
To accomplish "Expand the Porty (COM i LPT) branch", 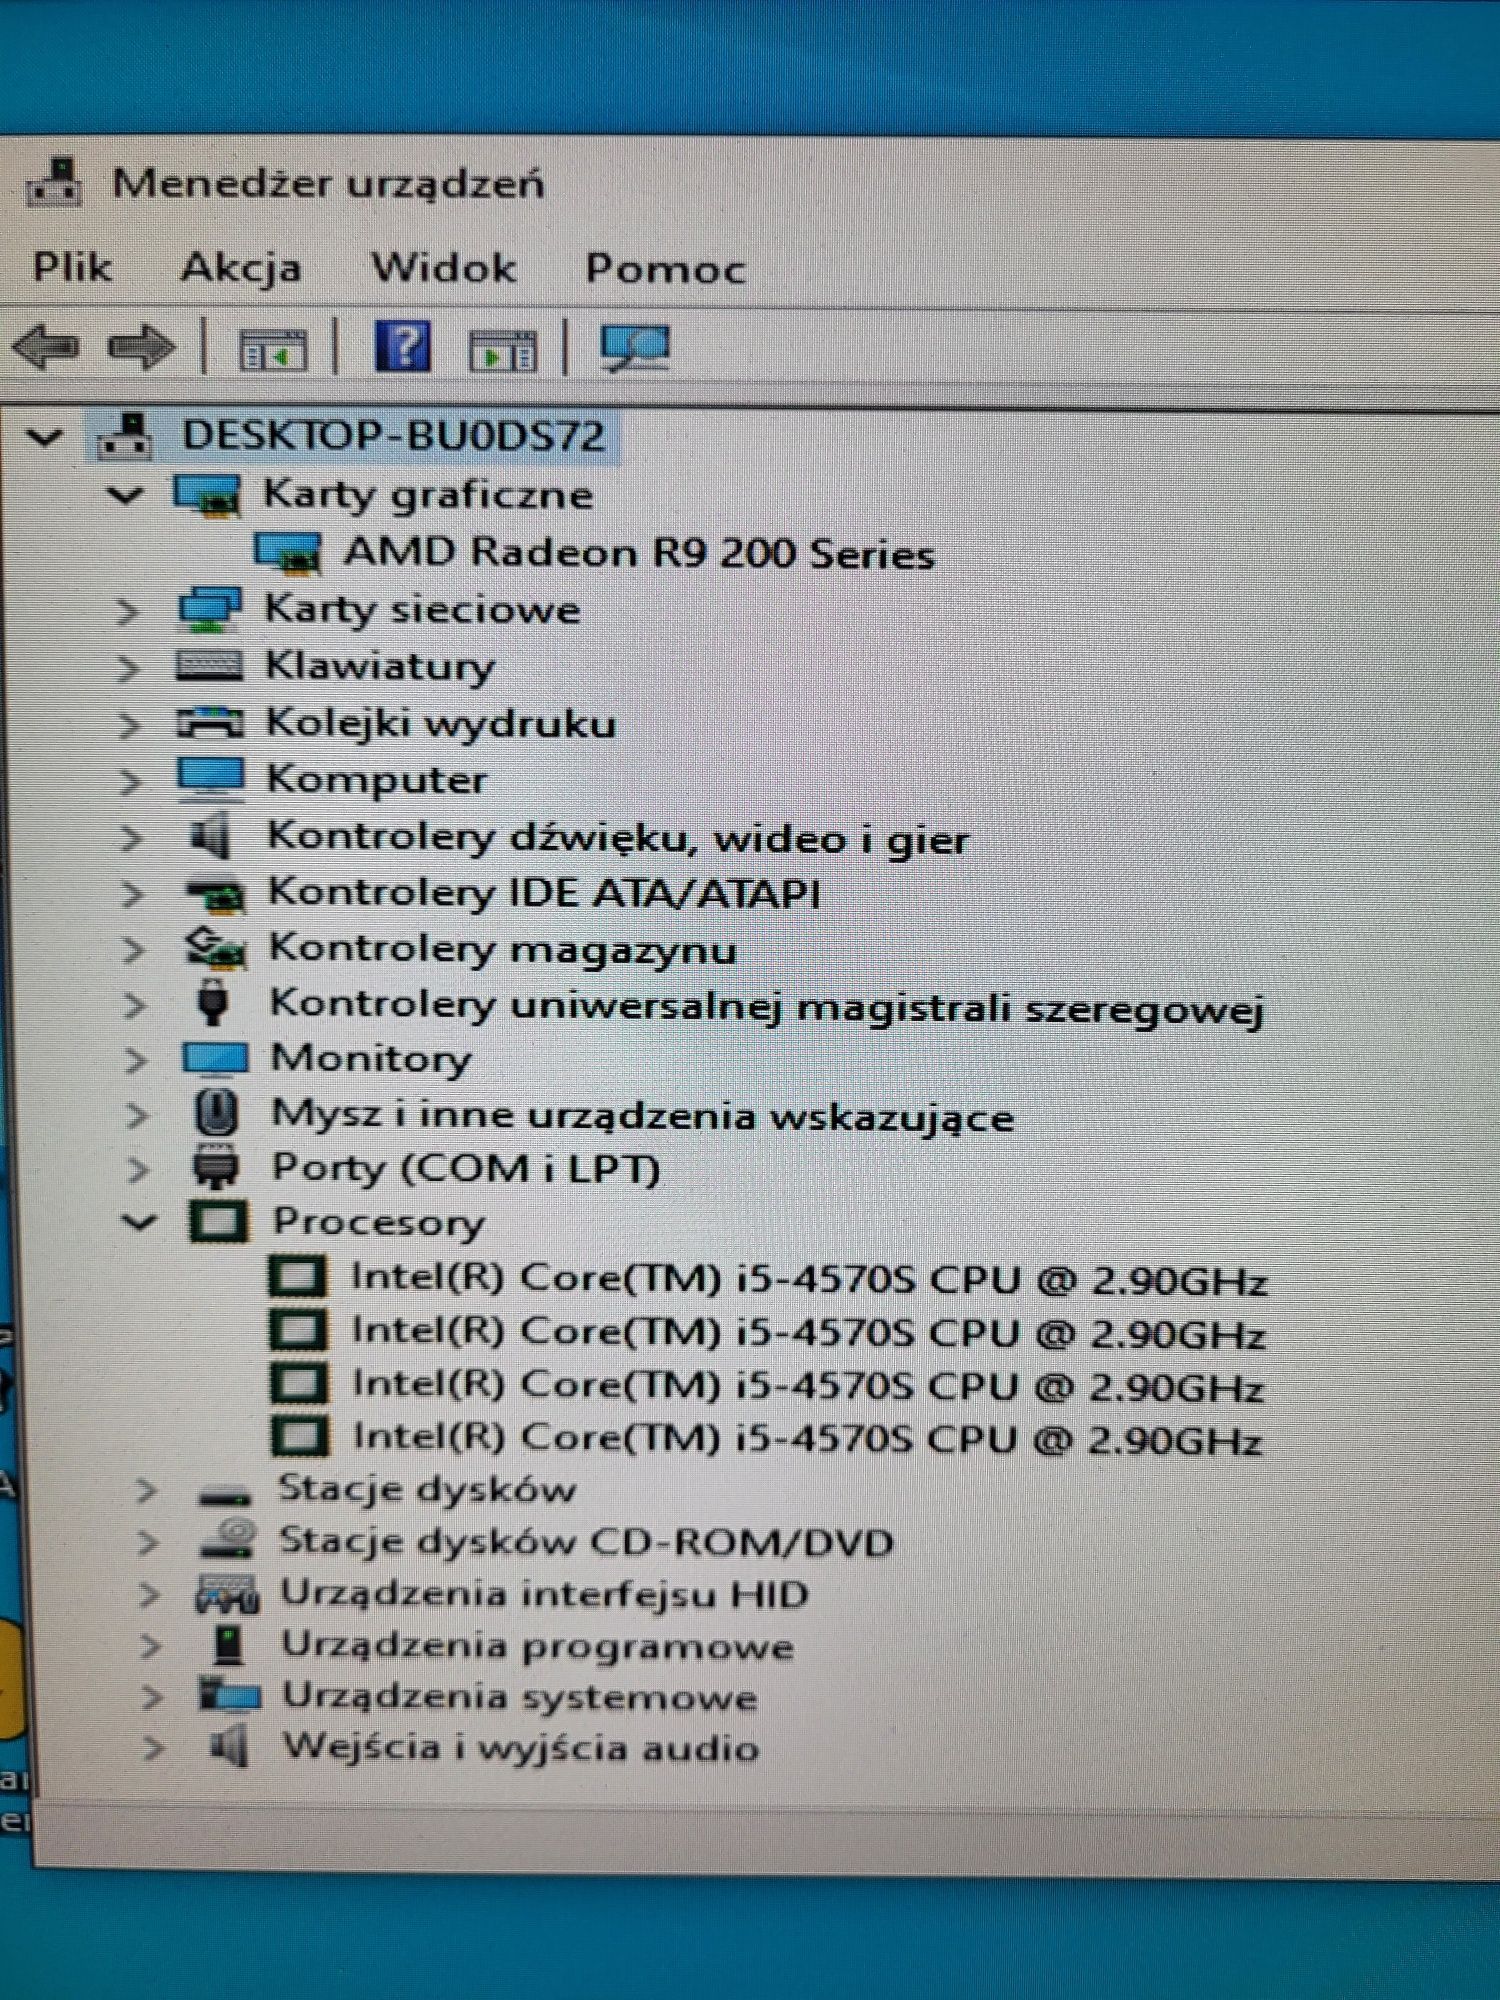I will (137, 1169).
